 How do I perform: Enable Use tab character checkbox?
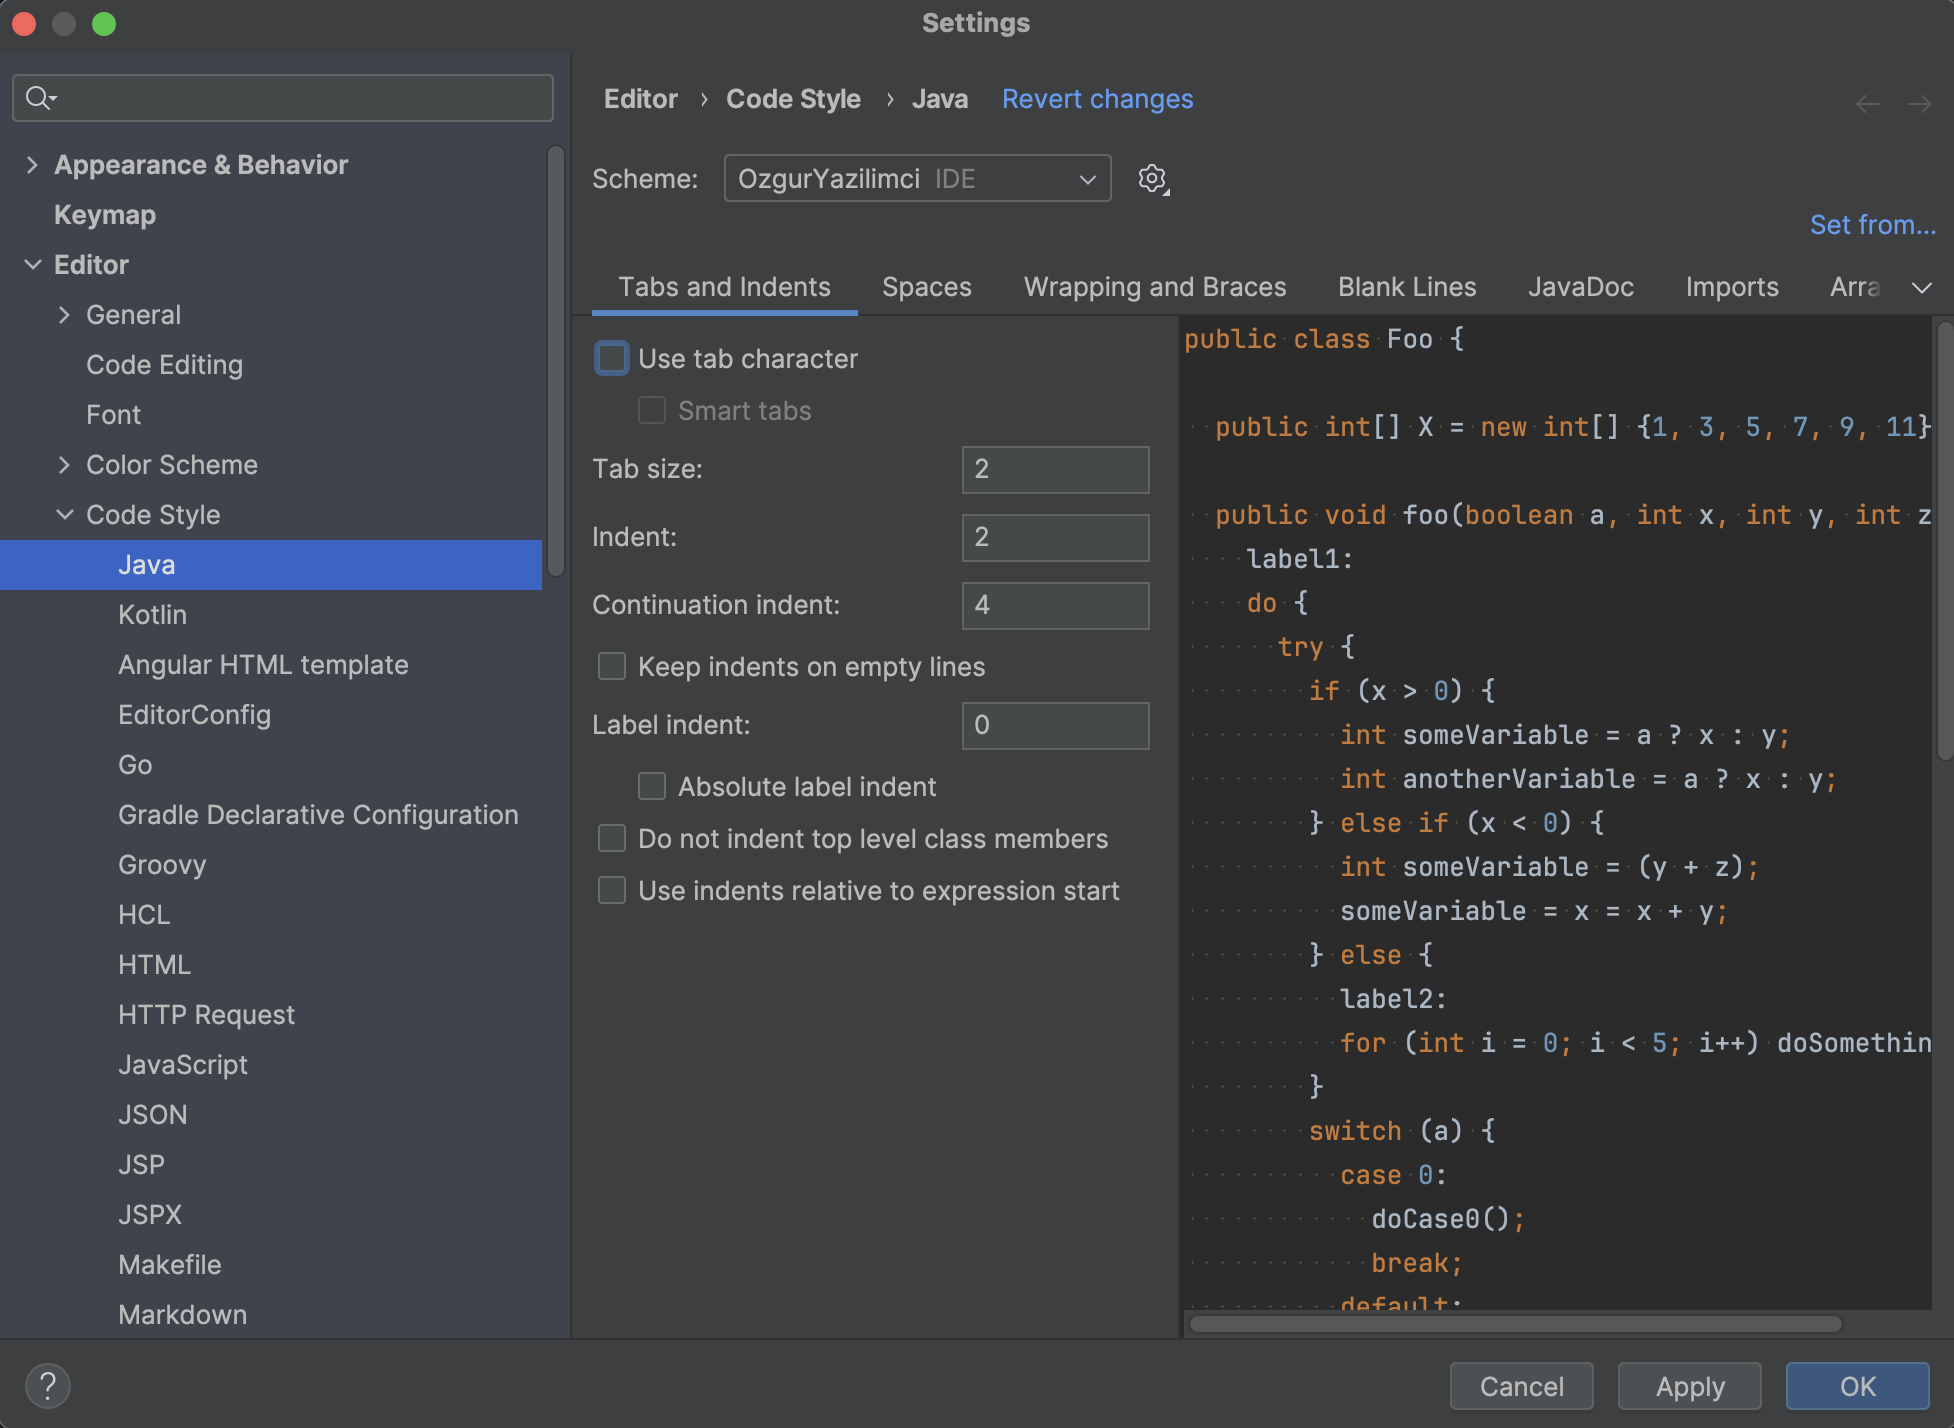(612, 359)
